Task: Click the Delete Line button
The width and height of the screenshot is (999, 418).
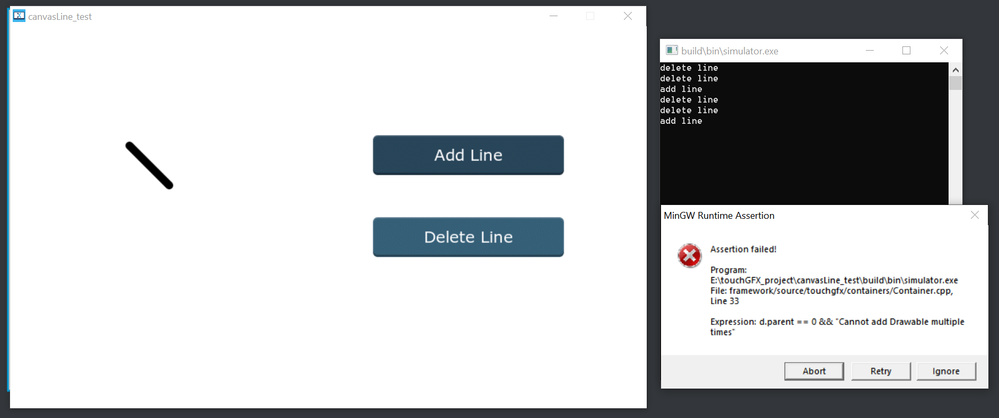Action: 468,237
